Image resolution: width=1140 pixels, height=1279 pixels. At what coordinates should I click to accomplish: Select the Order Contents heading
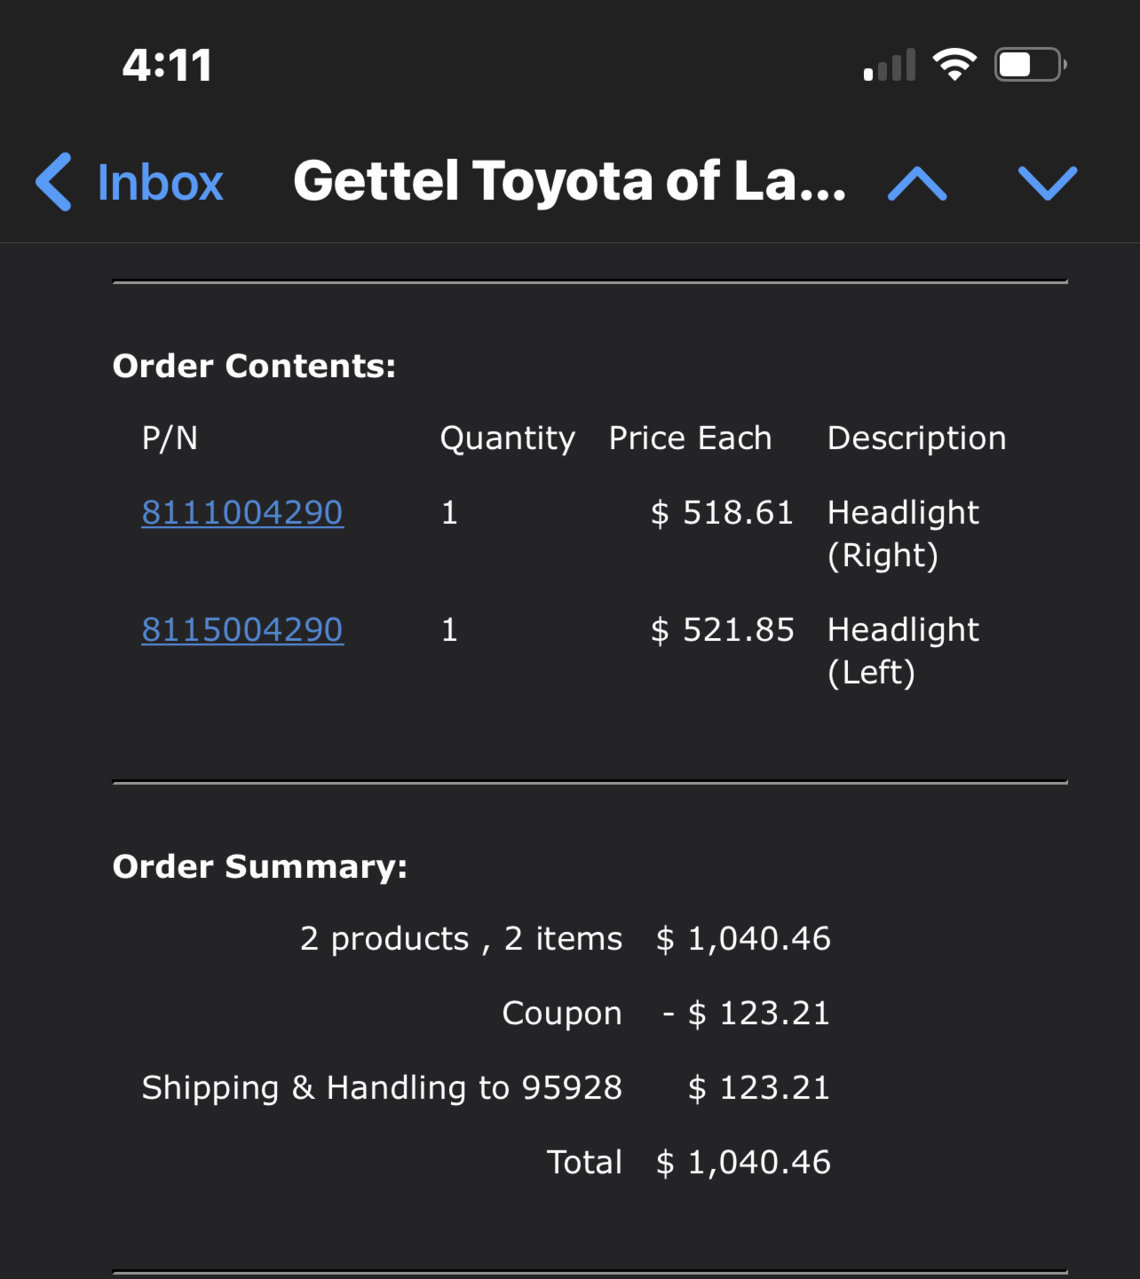point(254,366)
